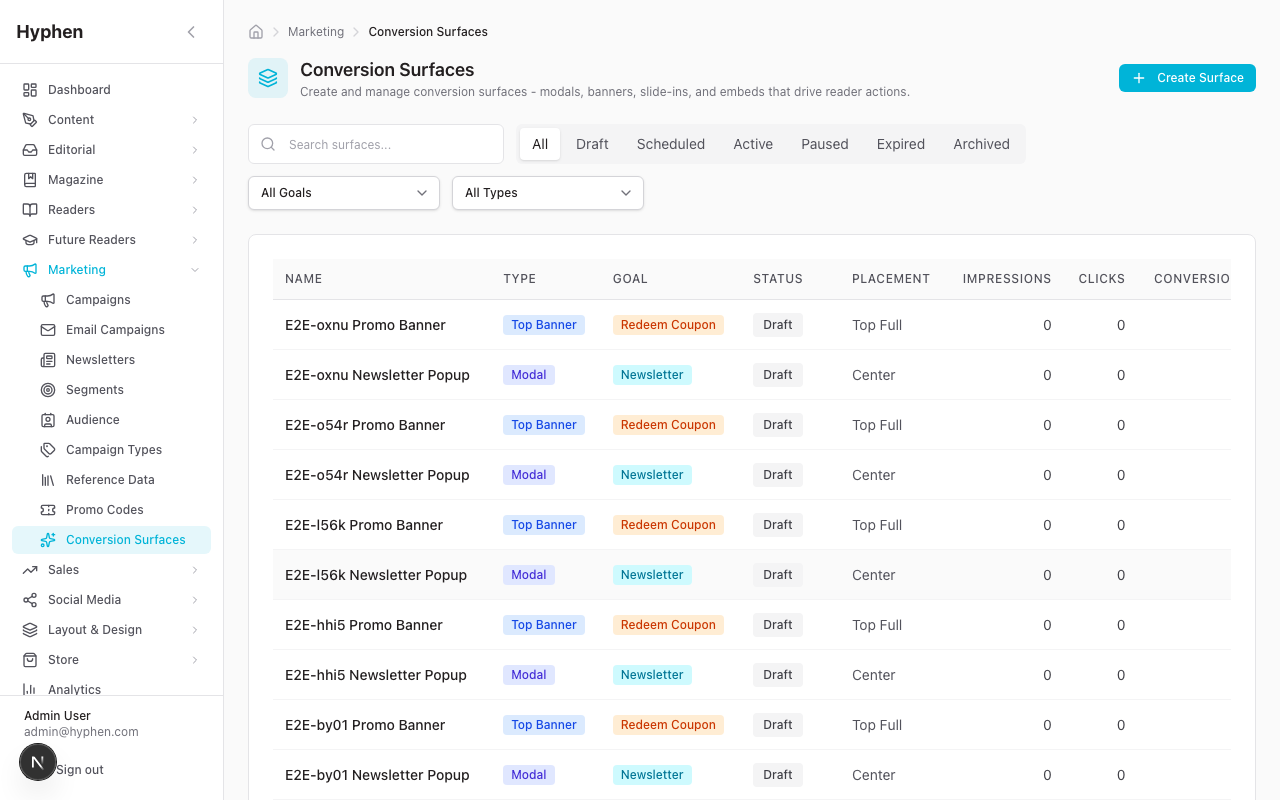Open E2E-oxnu Promo Banner row

point(365,325)
